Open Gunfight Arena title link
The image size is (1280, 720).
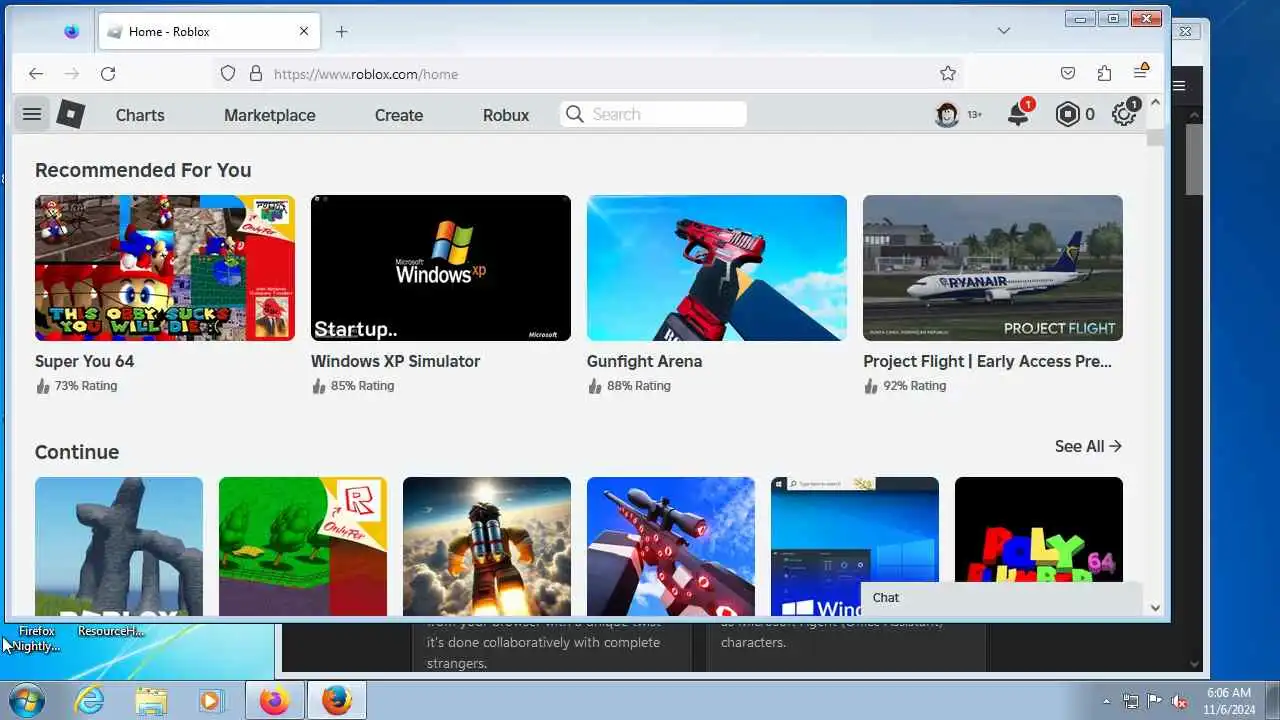pos(644,361)
